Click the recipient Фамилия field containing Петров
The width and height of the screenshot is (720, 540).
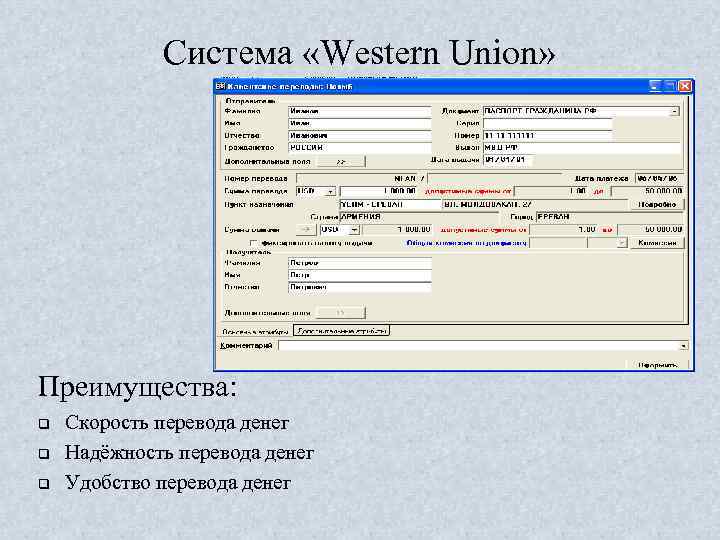(360, 263)
